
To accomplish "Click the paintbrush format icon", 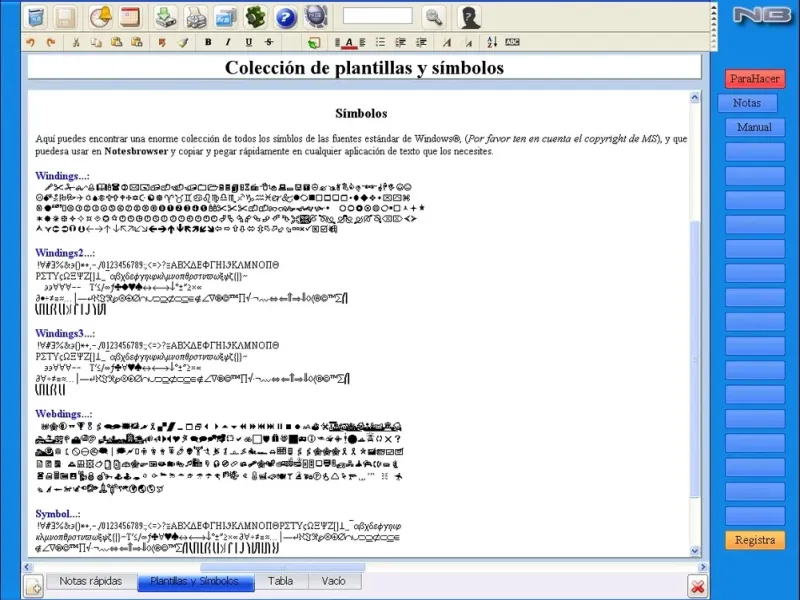I will point(183,42).
